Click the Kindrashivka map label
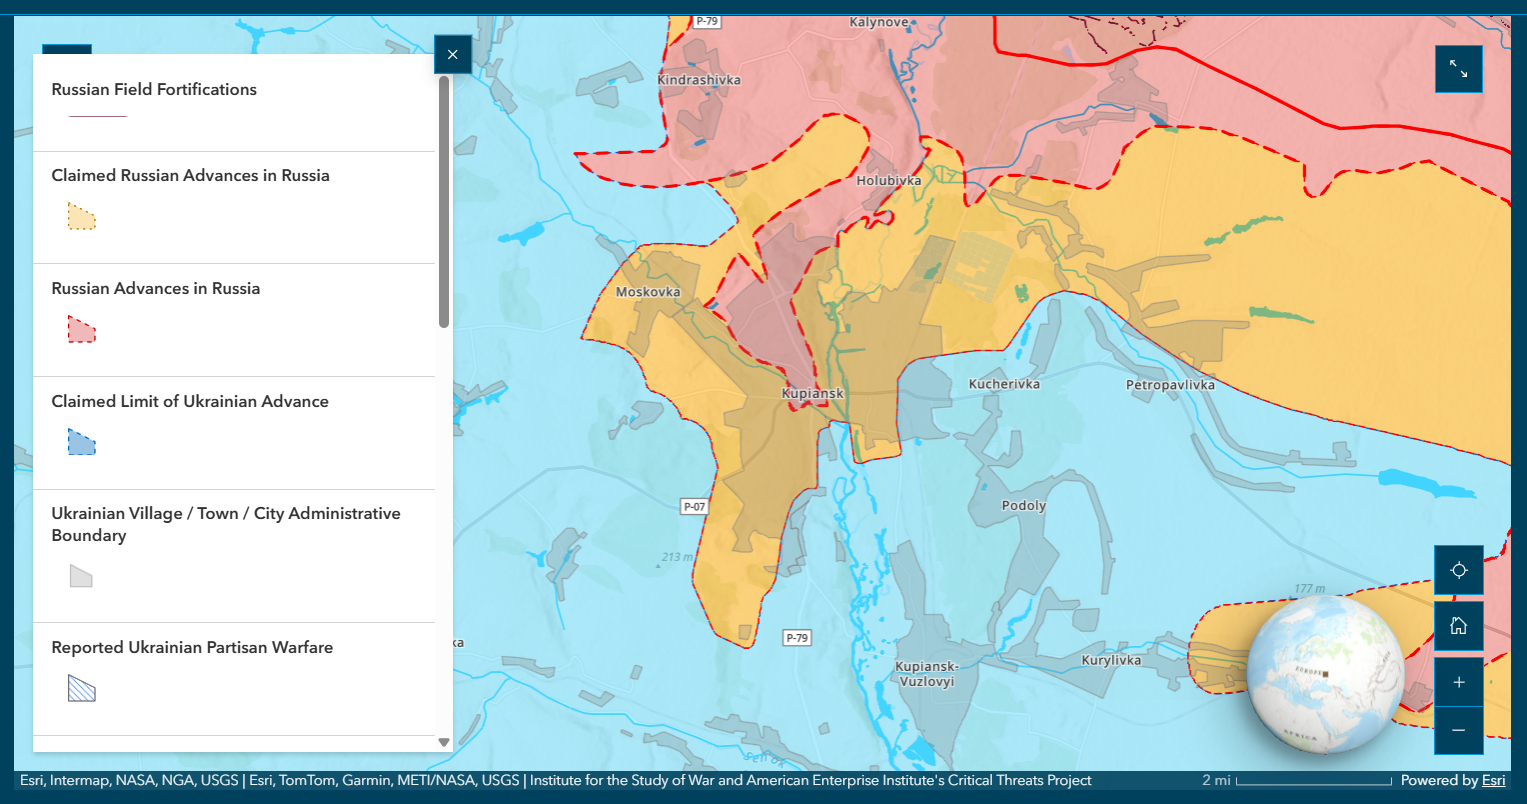Viewport: 1527px width, 804px height. 699,80
